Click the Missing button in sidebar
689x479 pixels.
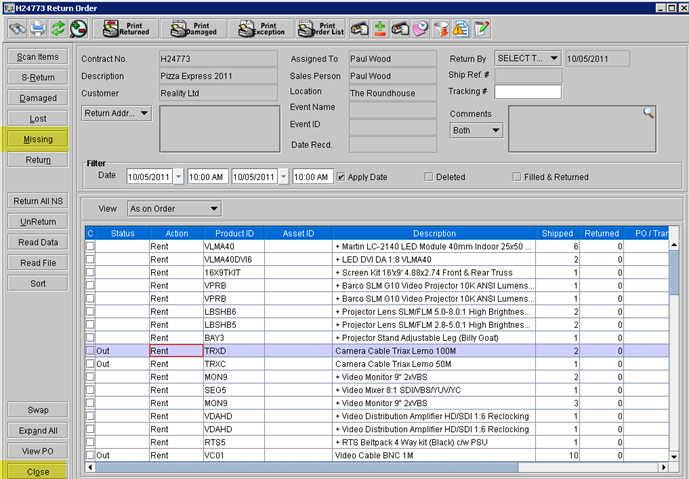38,139
